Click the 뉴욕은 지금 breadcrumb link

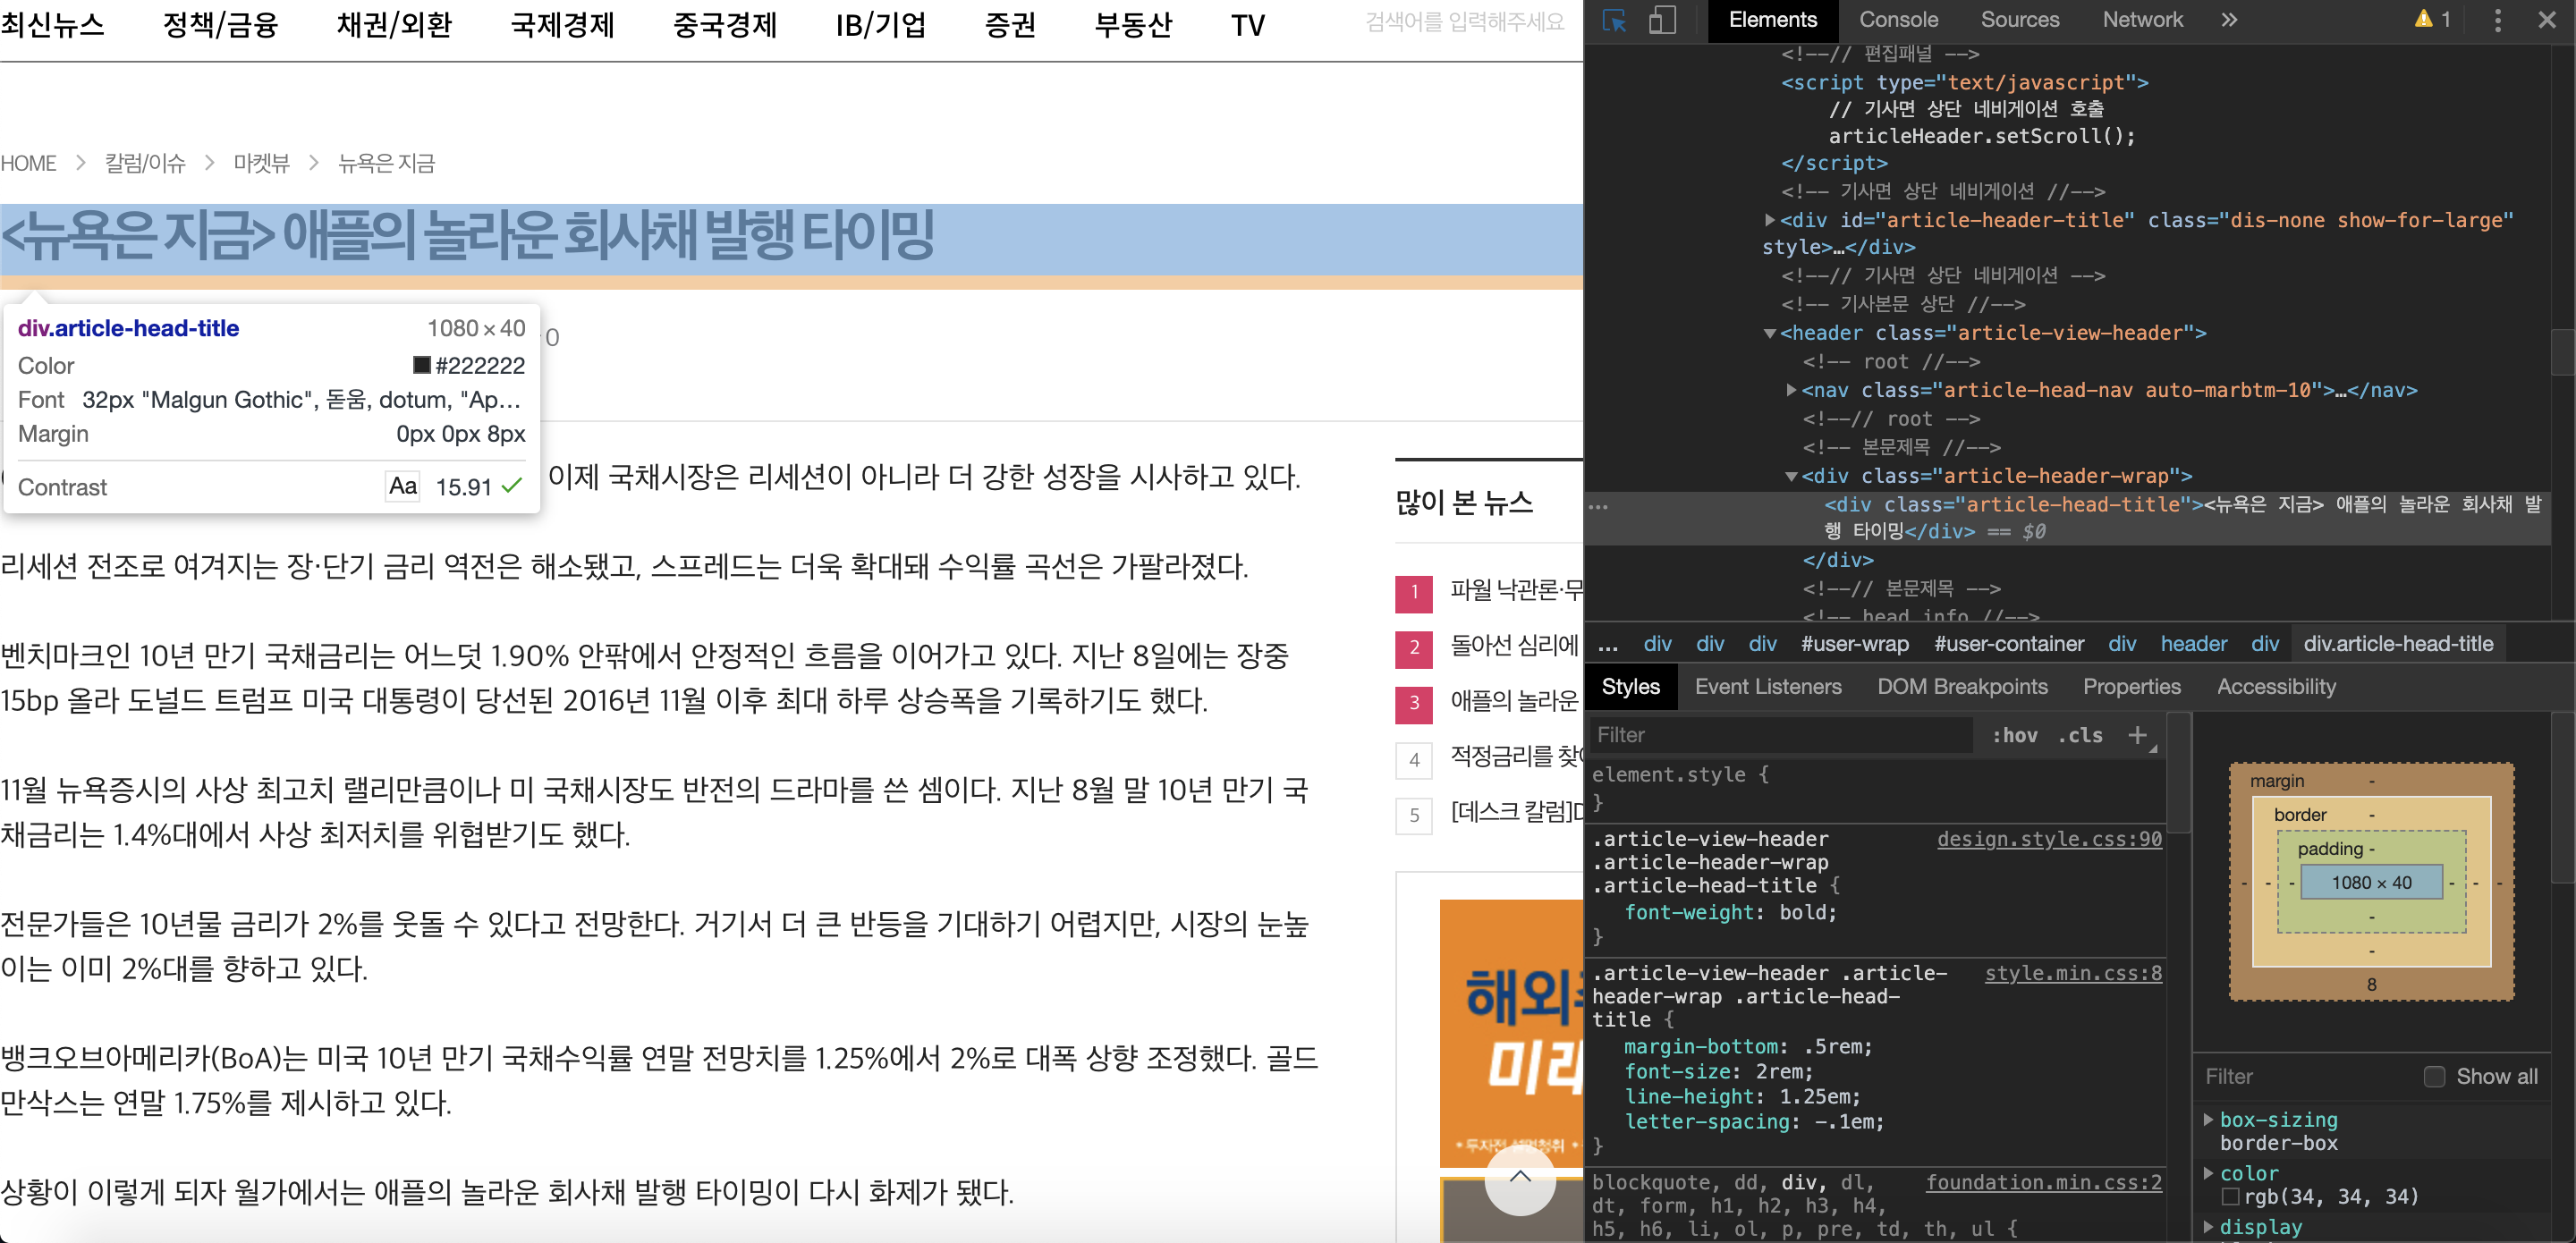click(386, 163)
